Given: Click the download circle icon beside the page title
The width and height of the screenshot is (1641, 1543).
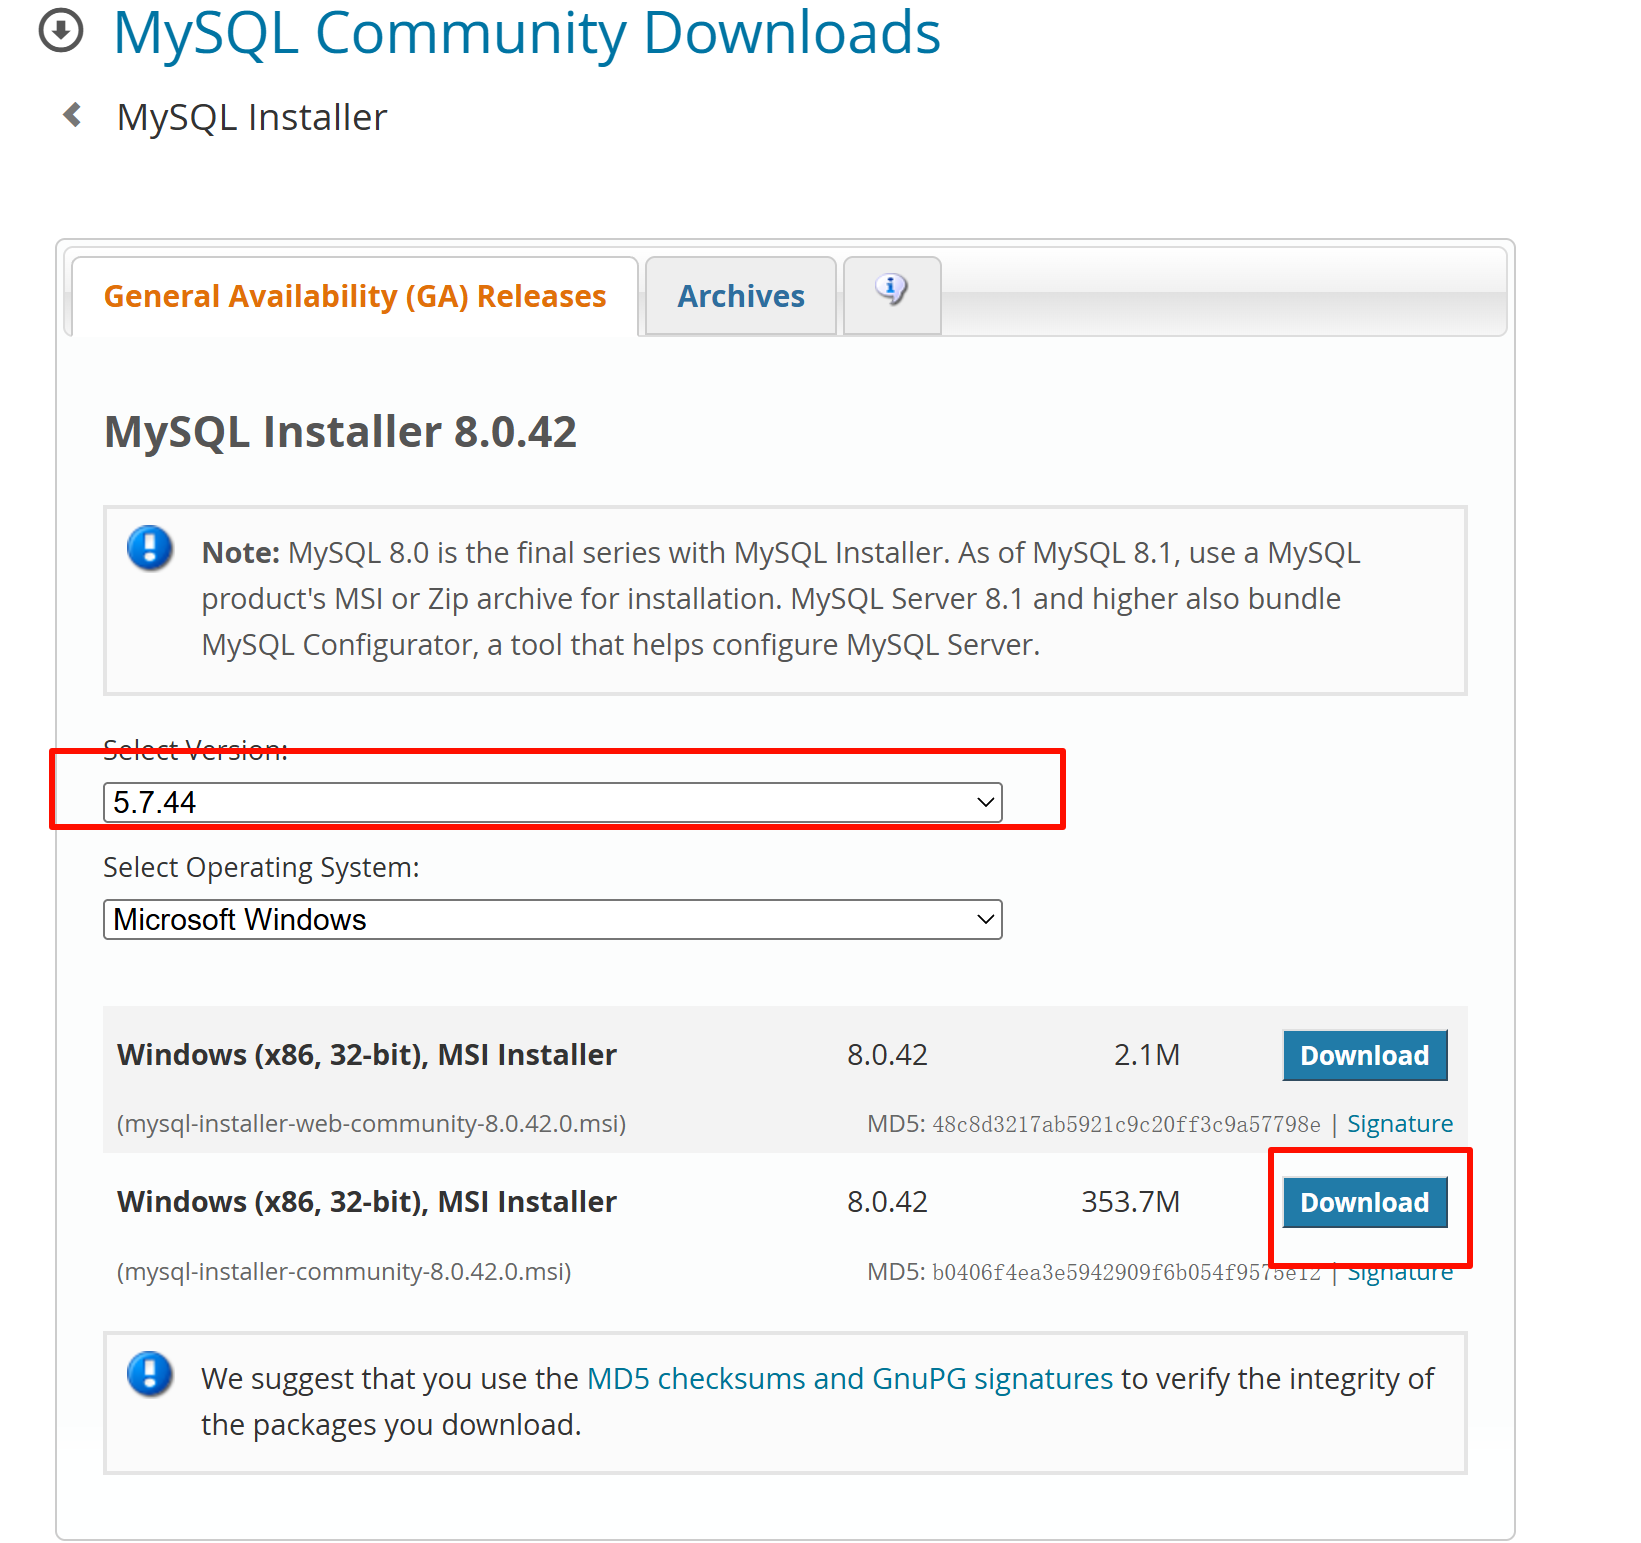Looking at the screenshot, I should 61,31.
